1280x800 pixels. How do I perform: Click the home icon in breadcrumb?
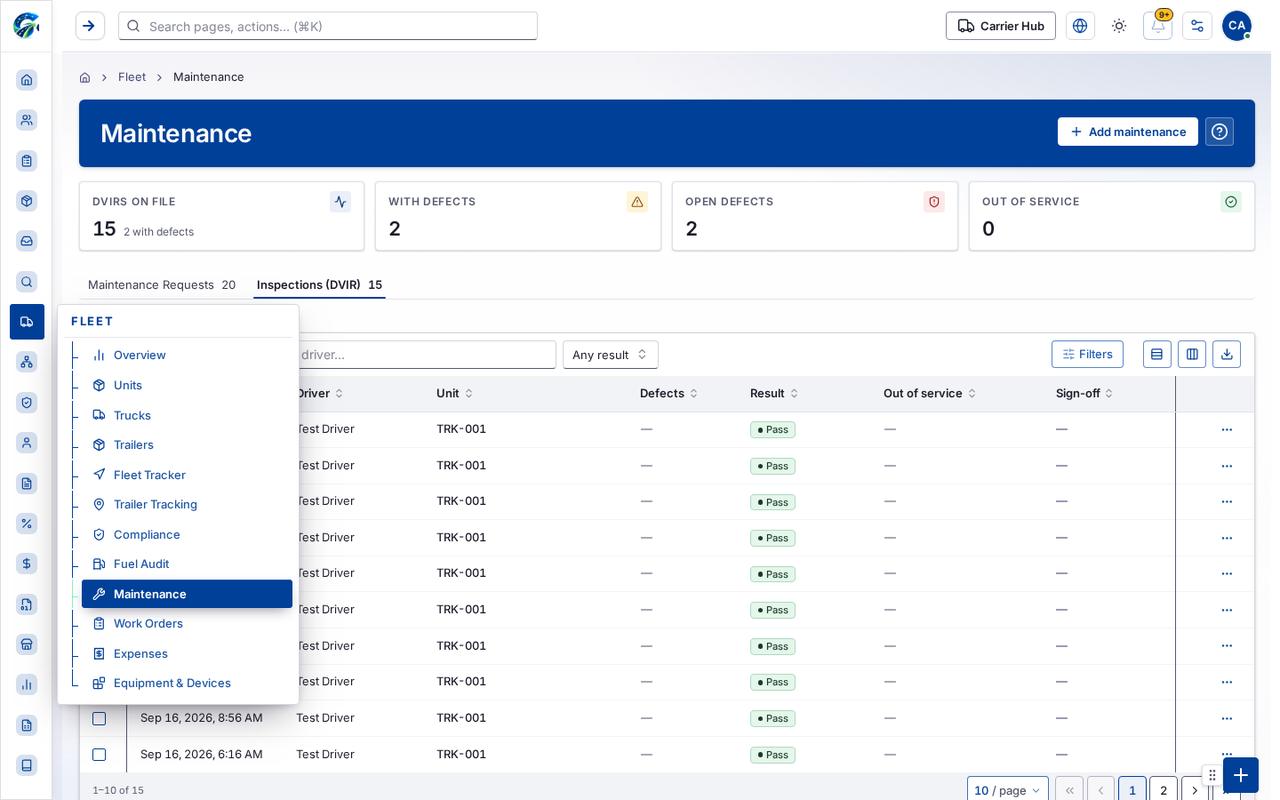[x=85, y=77]
